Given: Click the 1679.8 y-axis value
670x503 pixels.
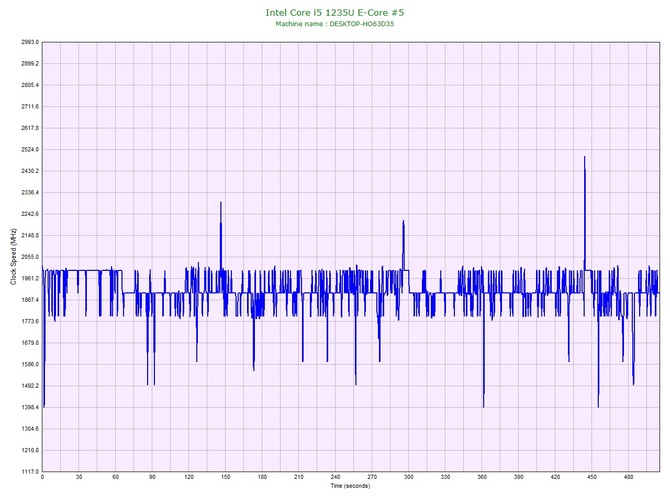Looking at the screenshot, I should (x=30, y=343).
